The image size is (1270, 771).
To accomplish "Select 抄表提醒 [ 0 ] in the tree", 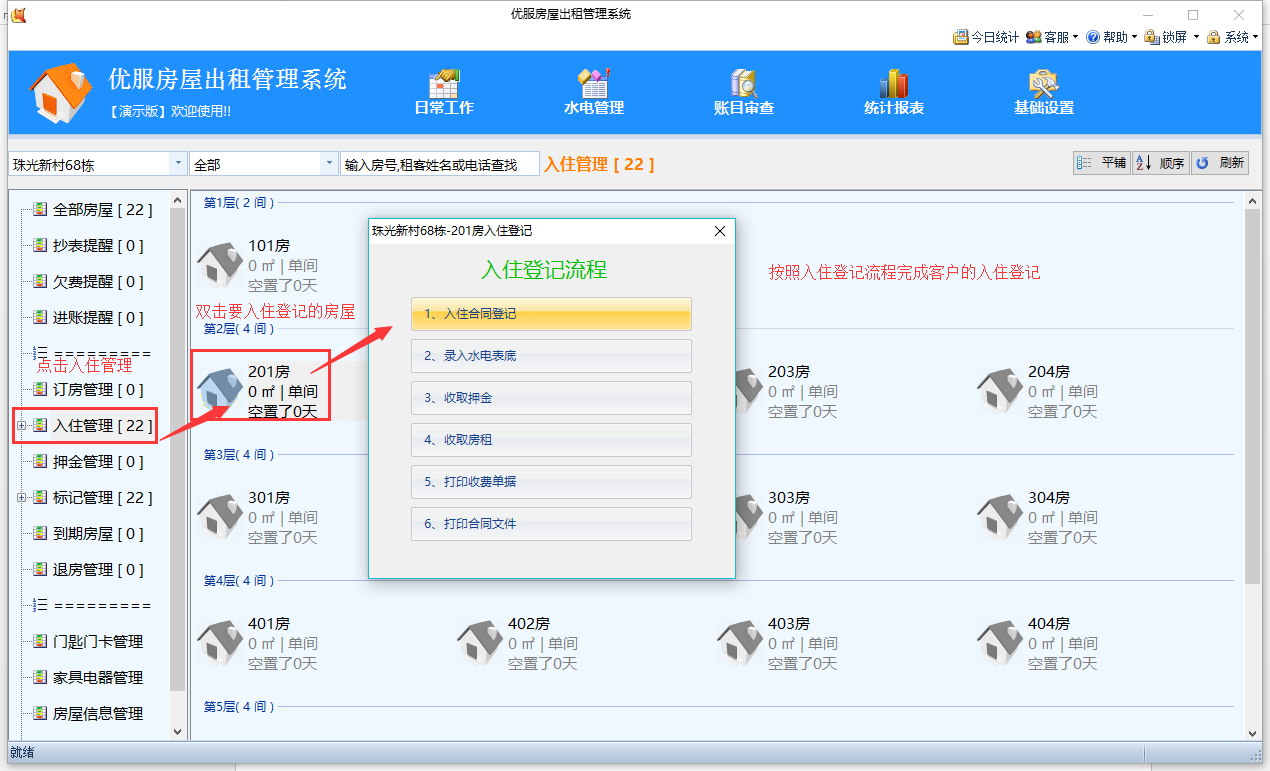I will [x=97, y=246].
